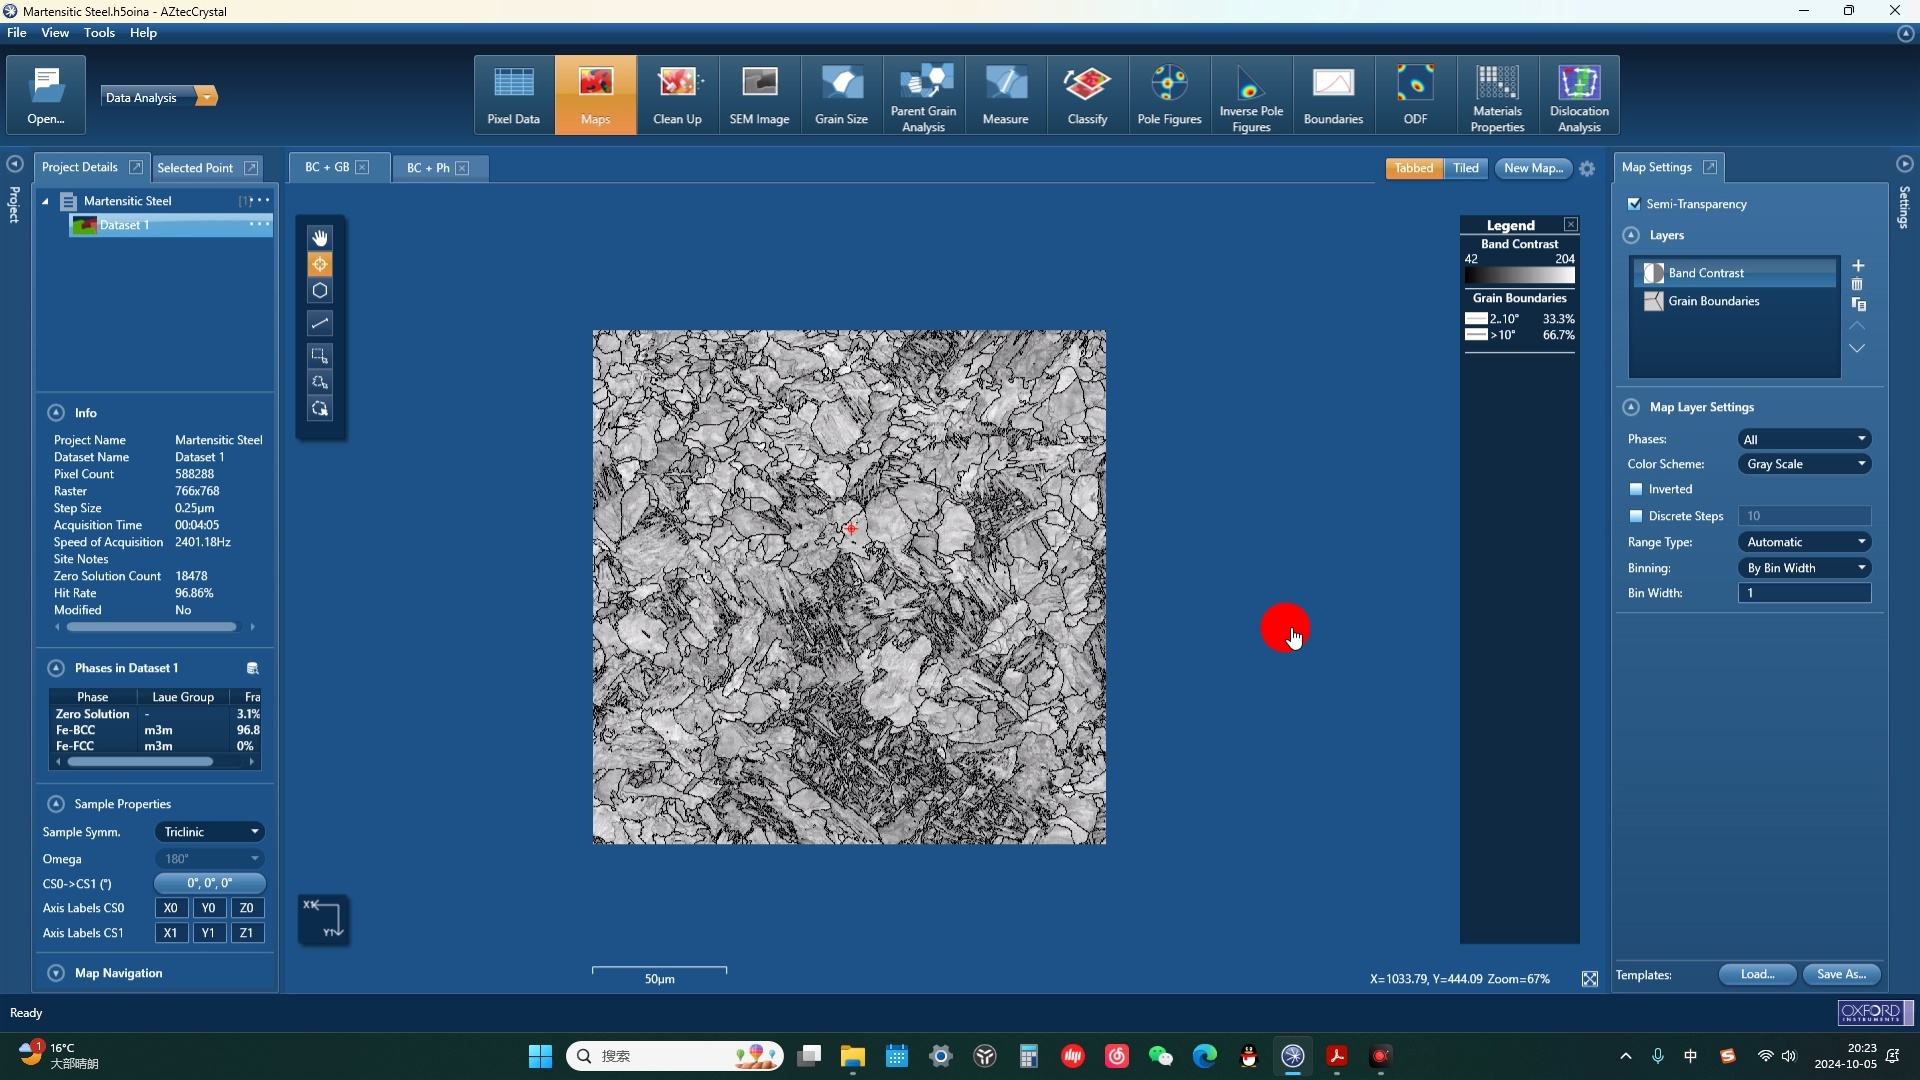1920x1080 pixels.
Task: Open Inverse Pole Figures
Action: pos(1251,96)
